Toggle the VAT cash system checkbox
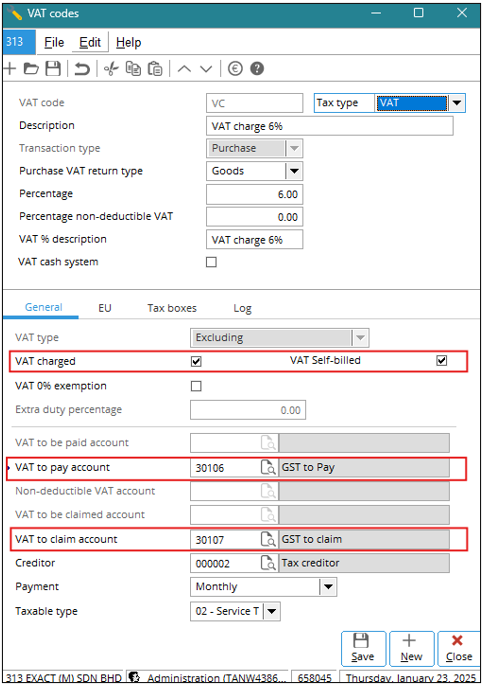Screen dimensions: 482x684 pos(211,262)
